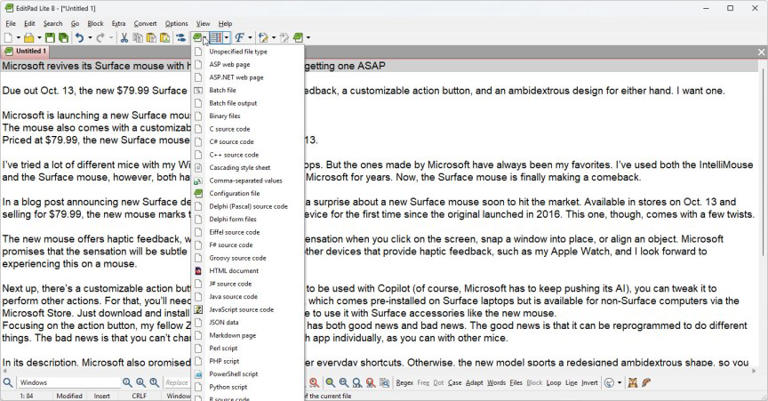Open the Search menu
This screenshot has height=401, width=768.
(53, 24)
